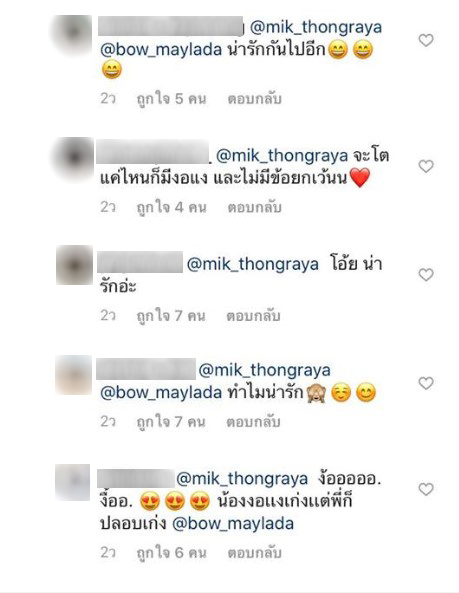
Task: Open @mik_thongraya mention in the first comment
Action: pos(316,28)
